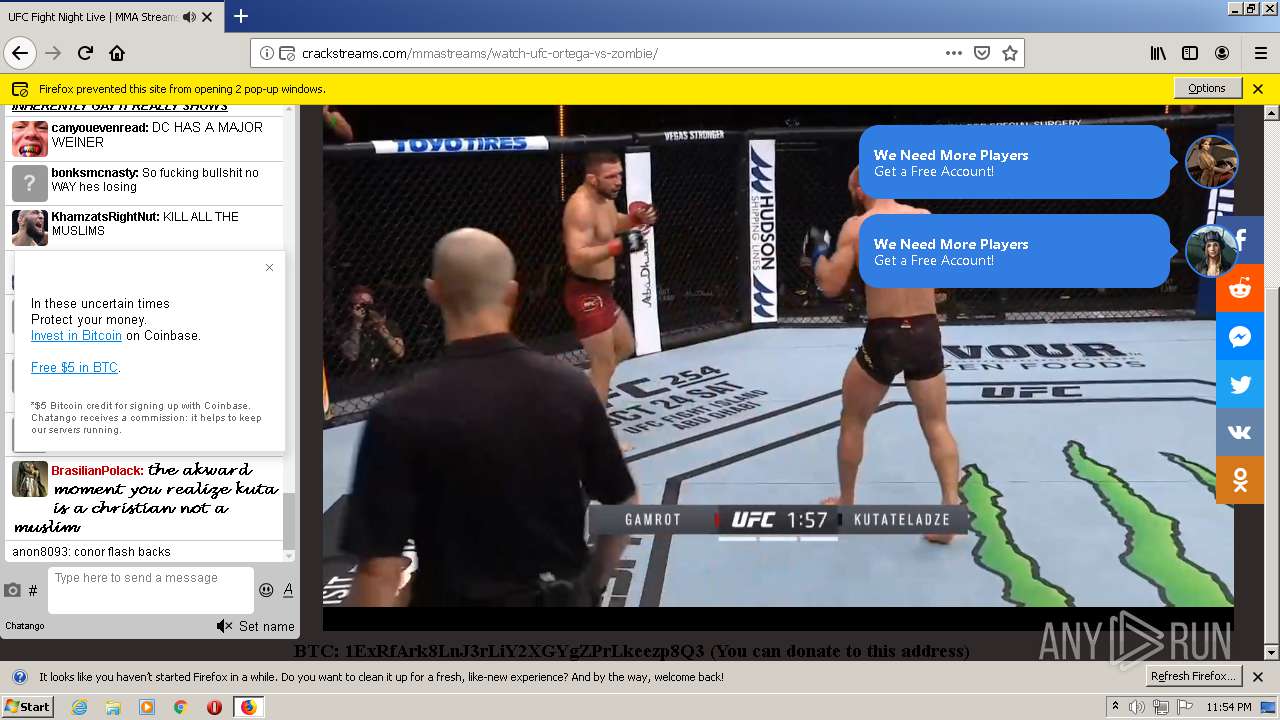
Task: Share on VK
Action: click(1240, 432)
